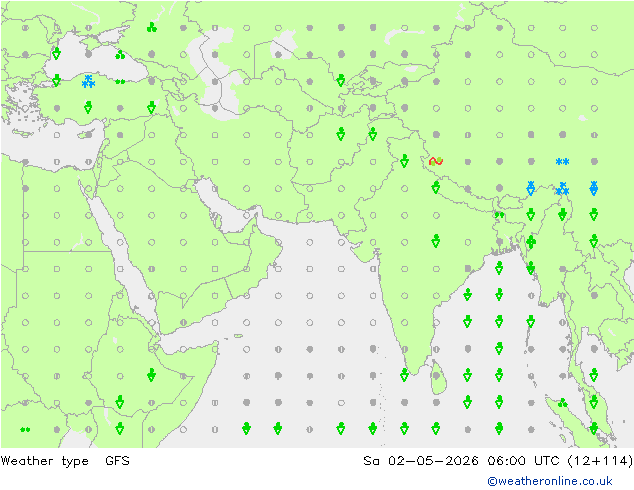Select the blue double-asterisk snow symbol over Tibet
The width and height of the screenshot is (634, 490).
pyautogui.click(x=562, y=162)
